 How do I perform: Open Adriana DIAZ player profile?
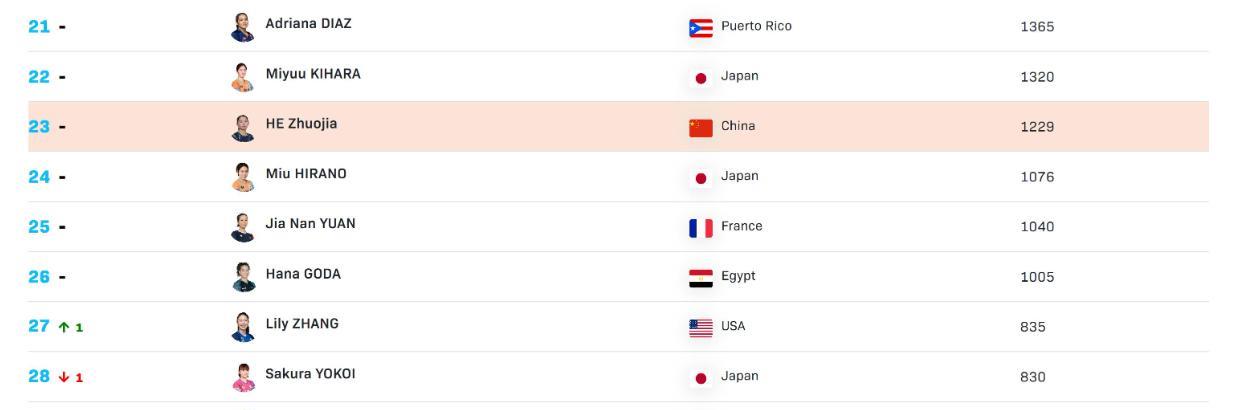(308, 24)
